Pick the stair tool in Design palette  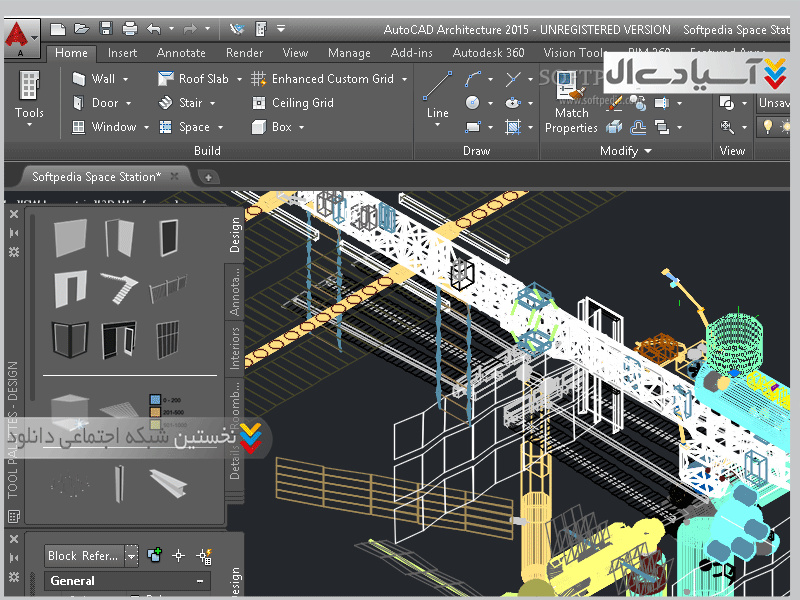coord(120,289)
